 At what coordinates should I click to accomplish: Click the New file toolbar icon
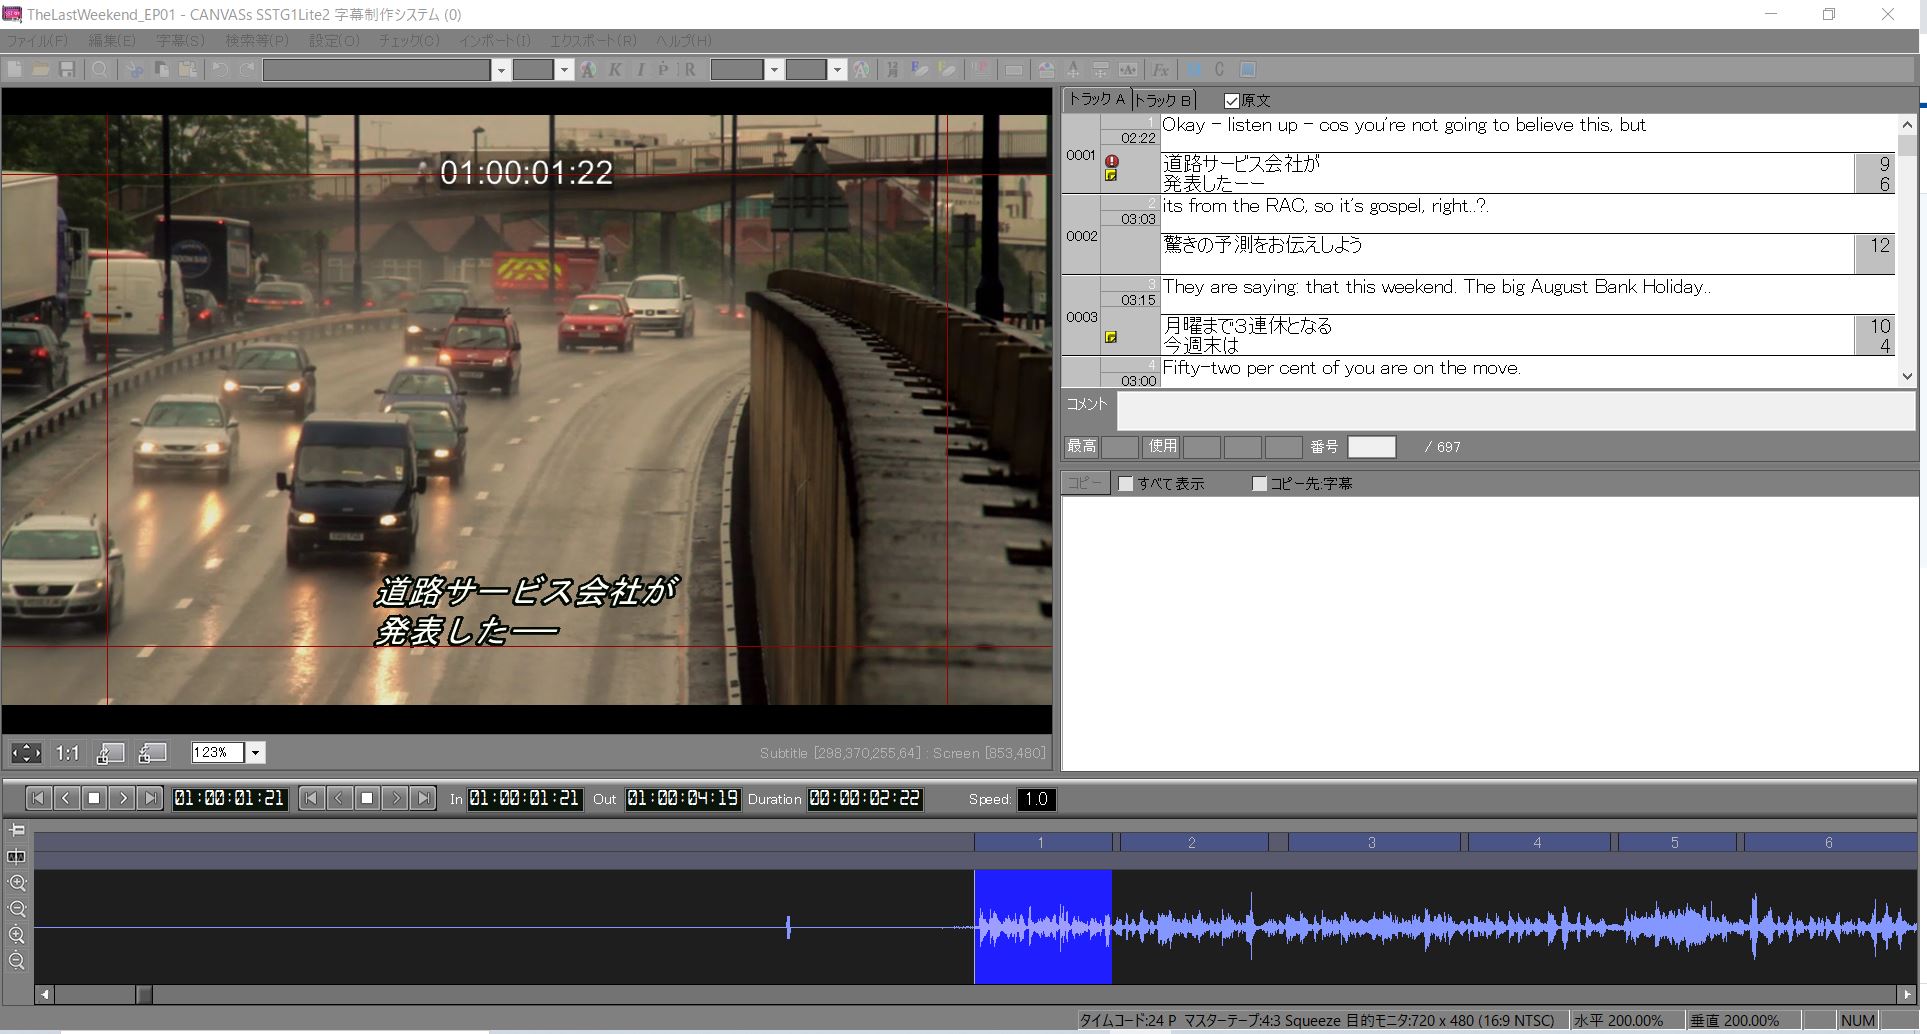(x=15, y=69)
